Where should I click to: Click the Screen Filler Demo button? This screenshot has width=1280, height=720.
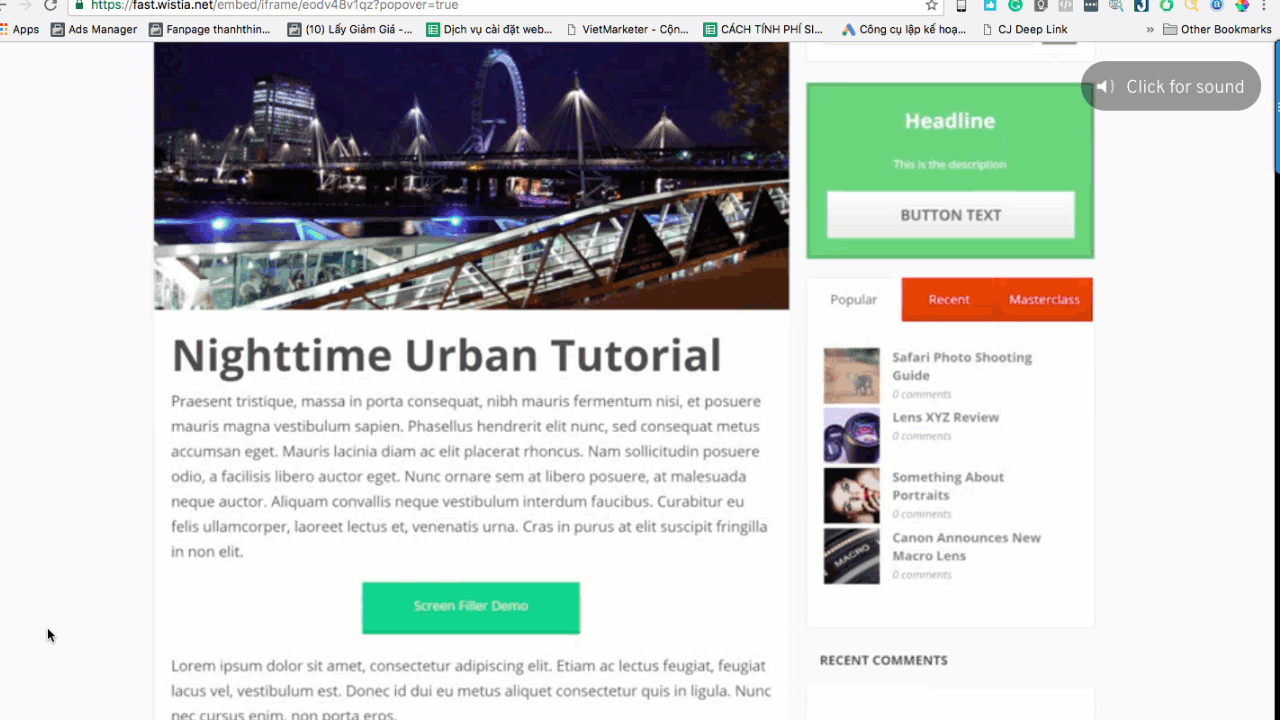pos(471,607)
